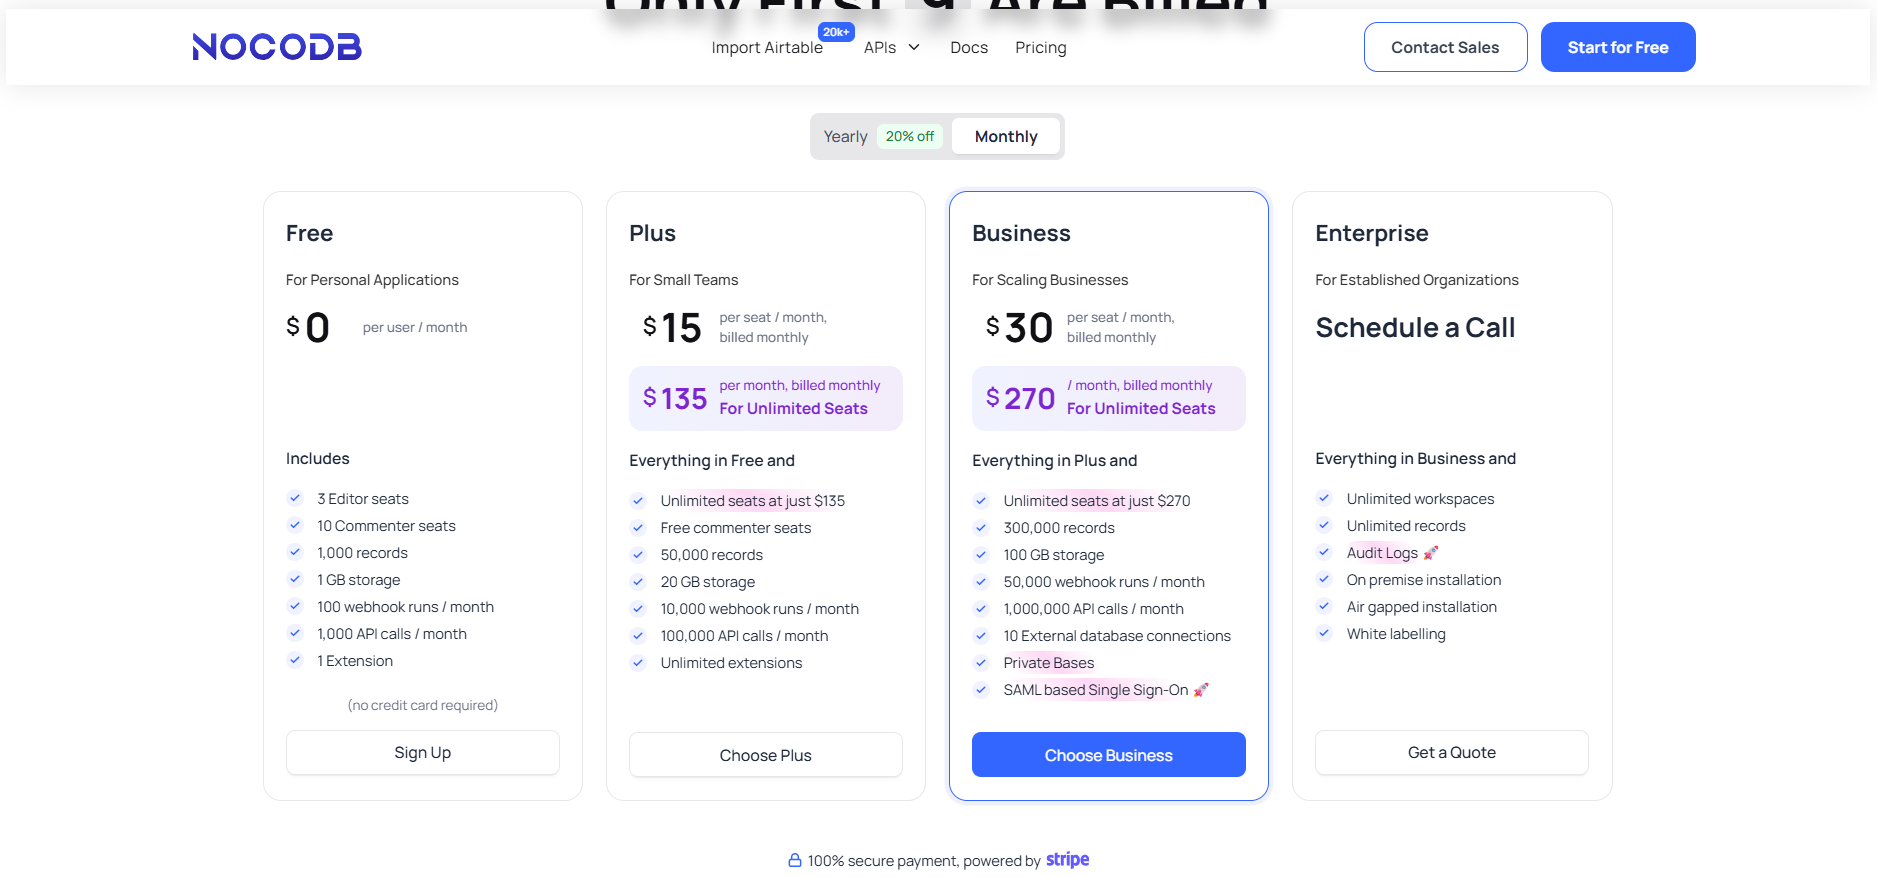The image size is (1877, 877).
Task: Click checkmark icon beside 3 Editor seats
Action: coord(295,498)
